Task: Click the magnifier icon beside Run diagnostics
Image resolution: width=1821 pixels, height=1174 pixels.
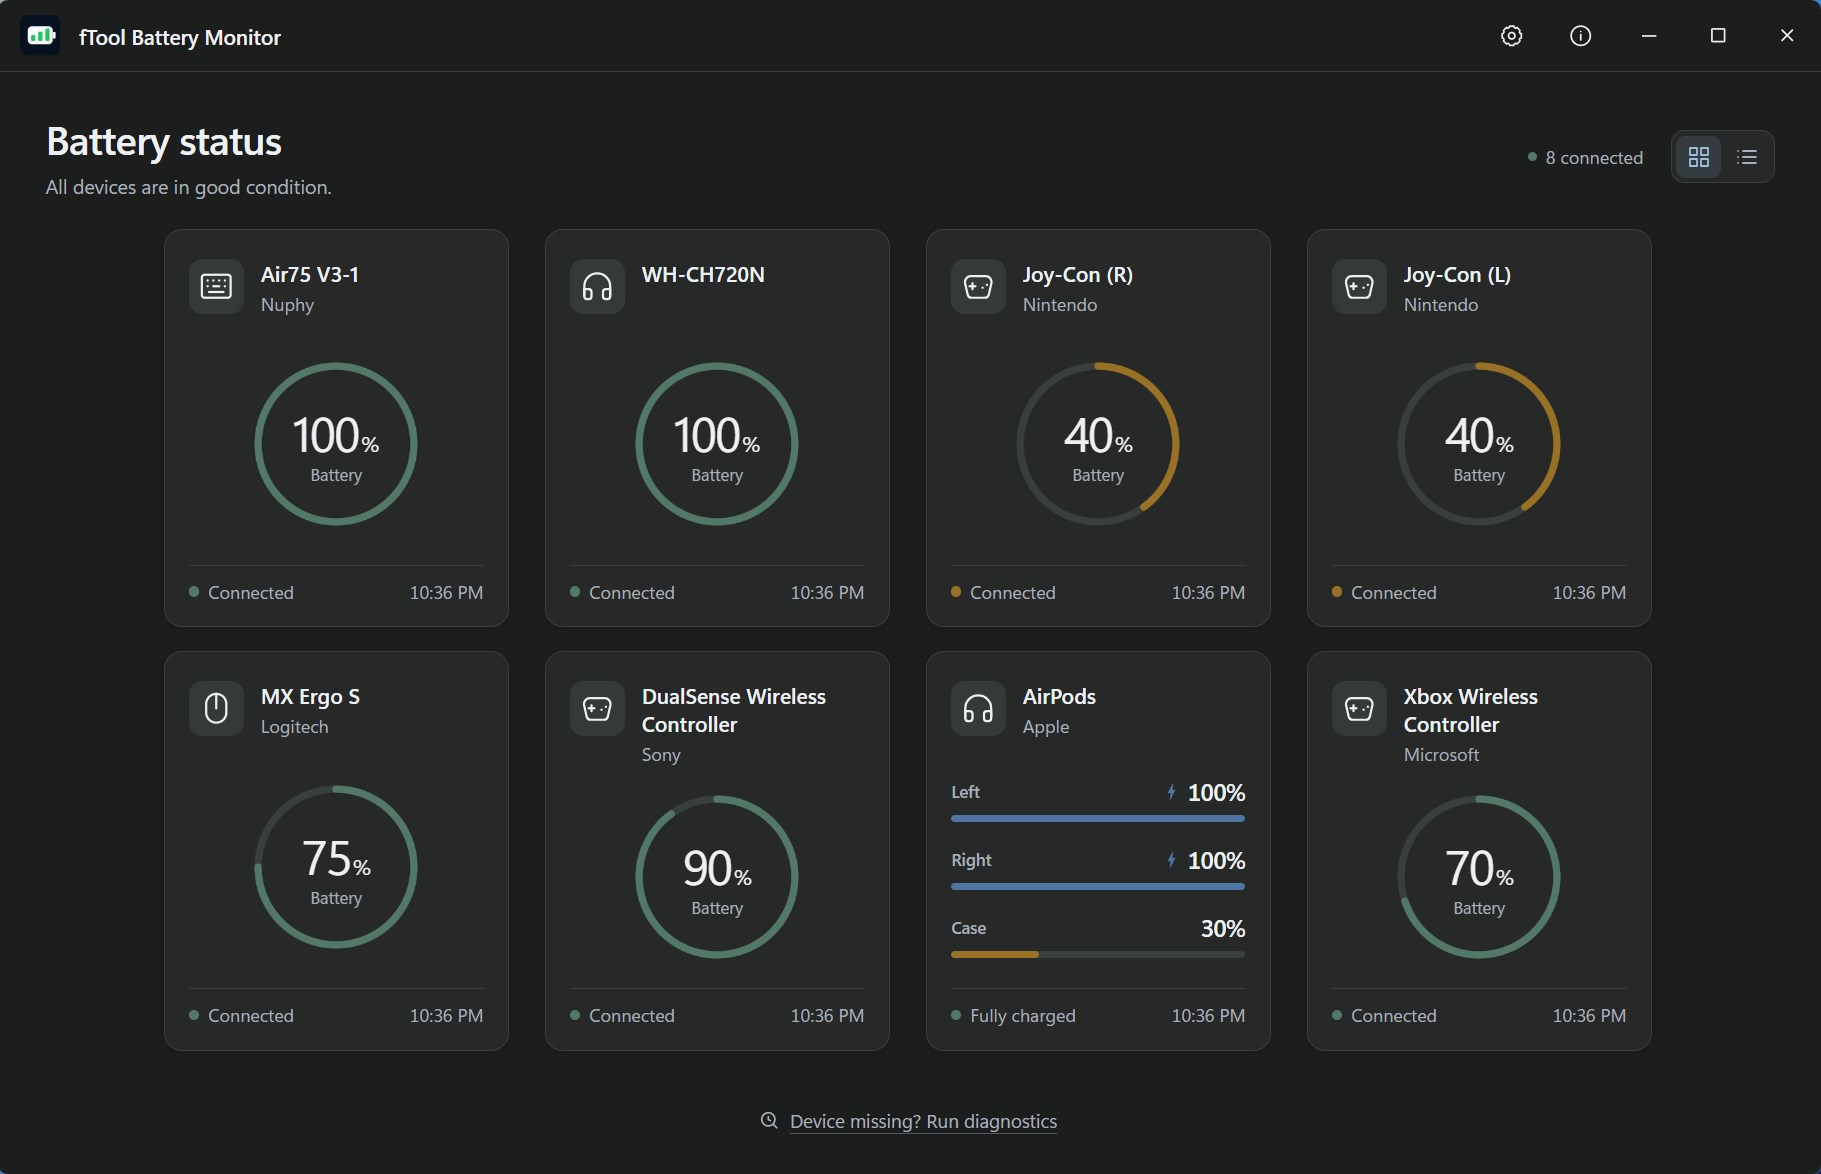Action: click(769, 1121)
